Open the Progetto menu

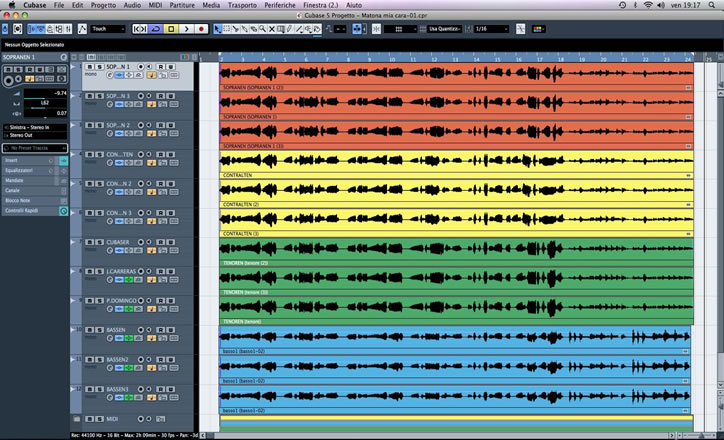click(103, 5)
